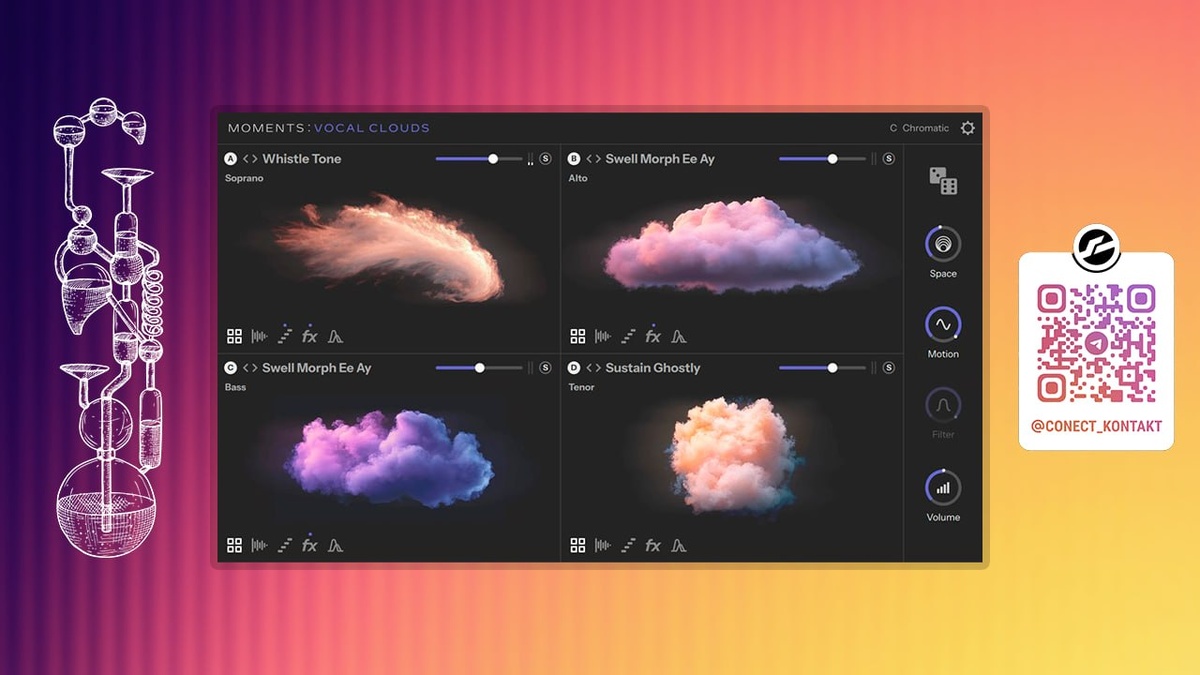
Task: Open layer A's grid browser icon
Action: click(234, 337)
